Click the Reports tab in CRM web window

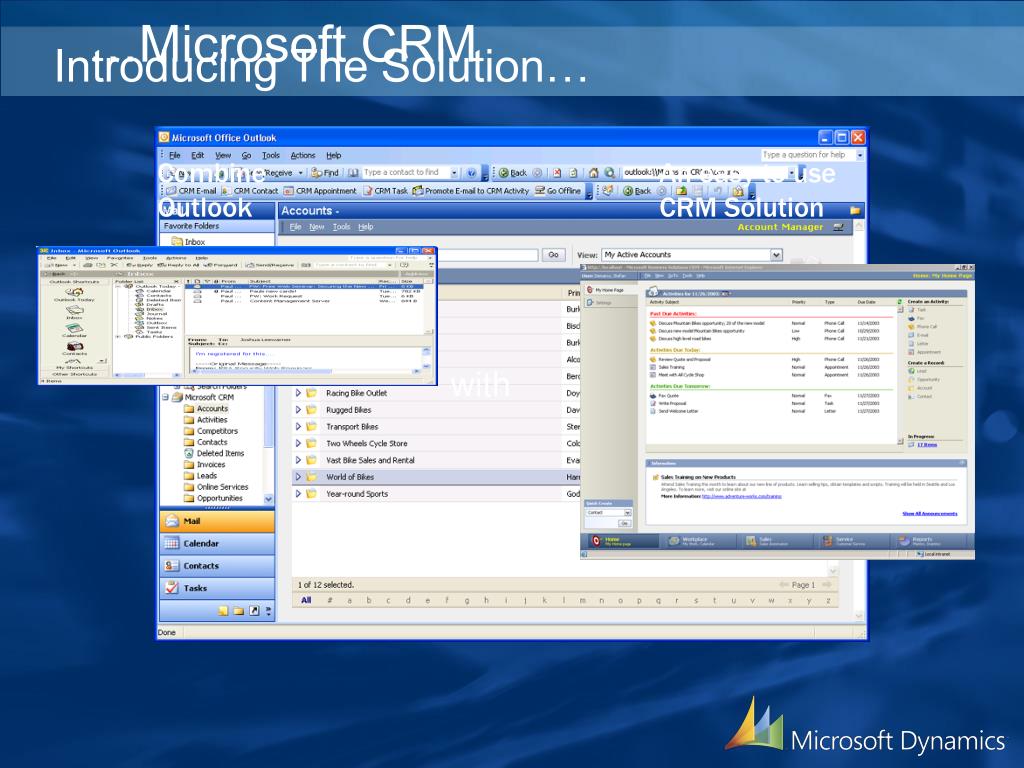point(928,541)
